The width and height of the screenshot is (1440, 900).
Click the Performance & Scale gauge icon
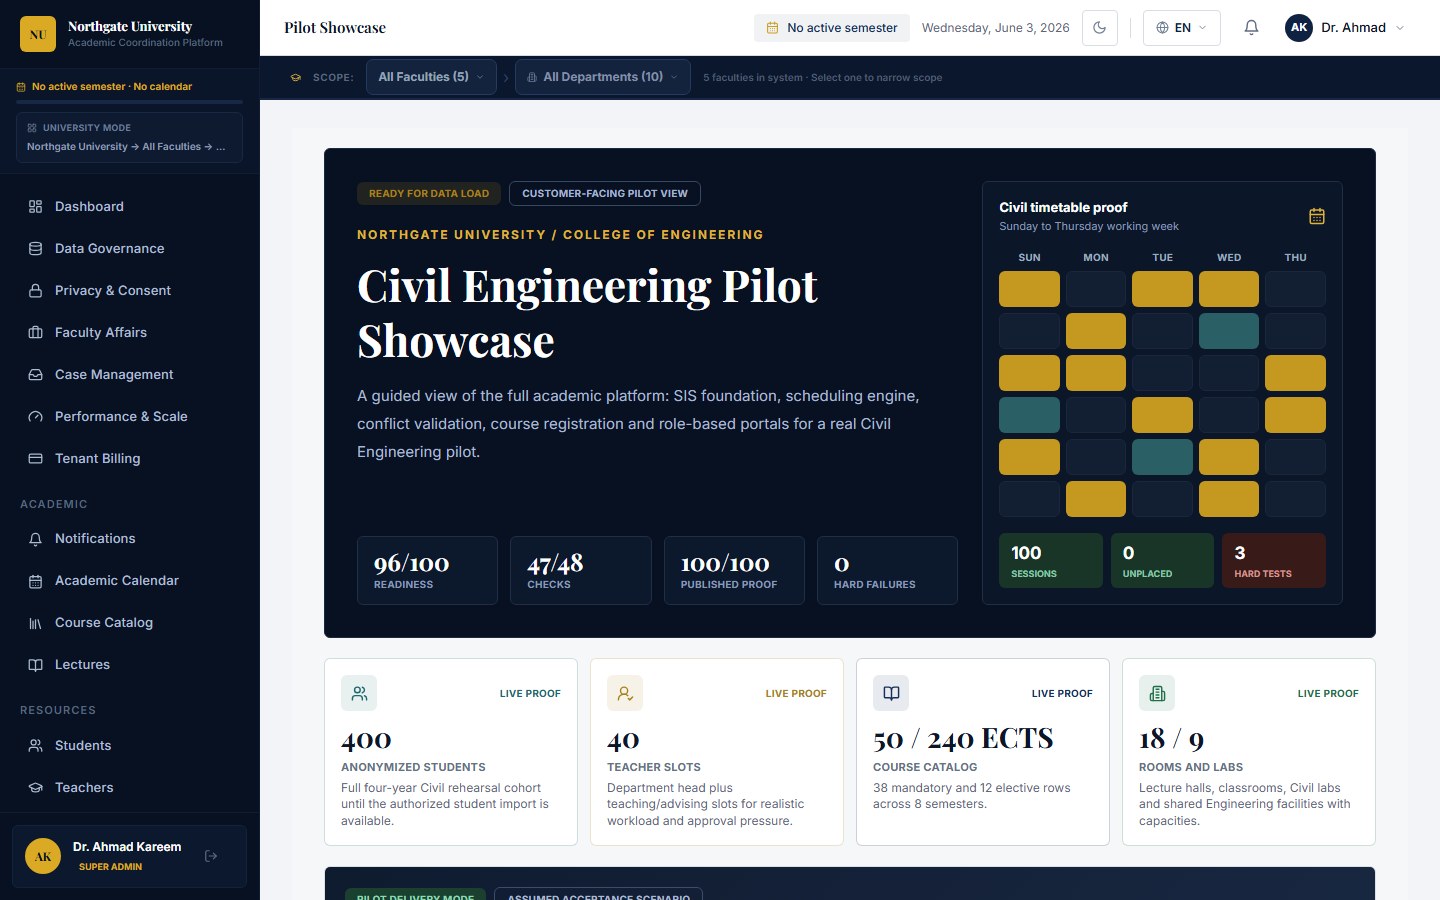pos(36,416)
